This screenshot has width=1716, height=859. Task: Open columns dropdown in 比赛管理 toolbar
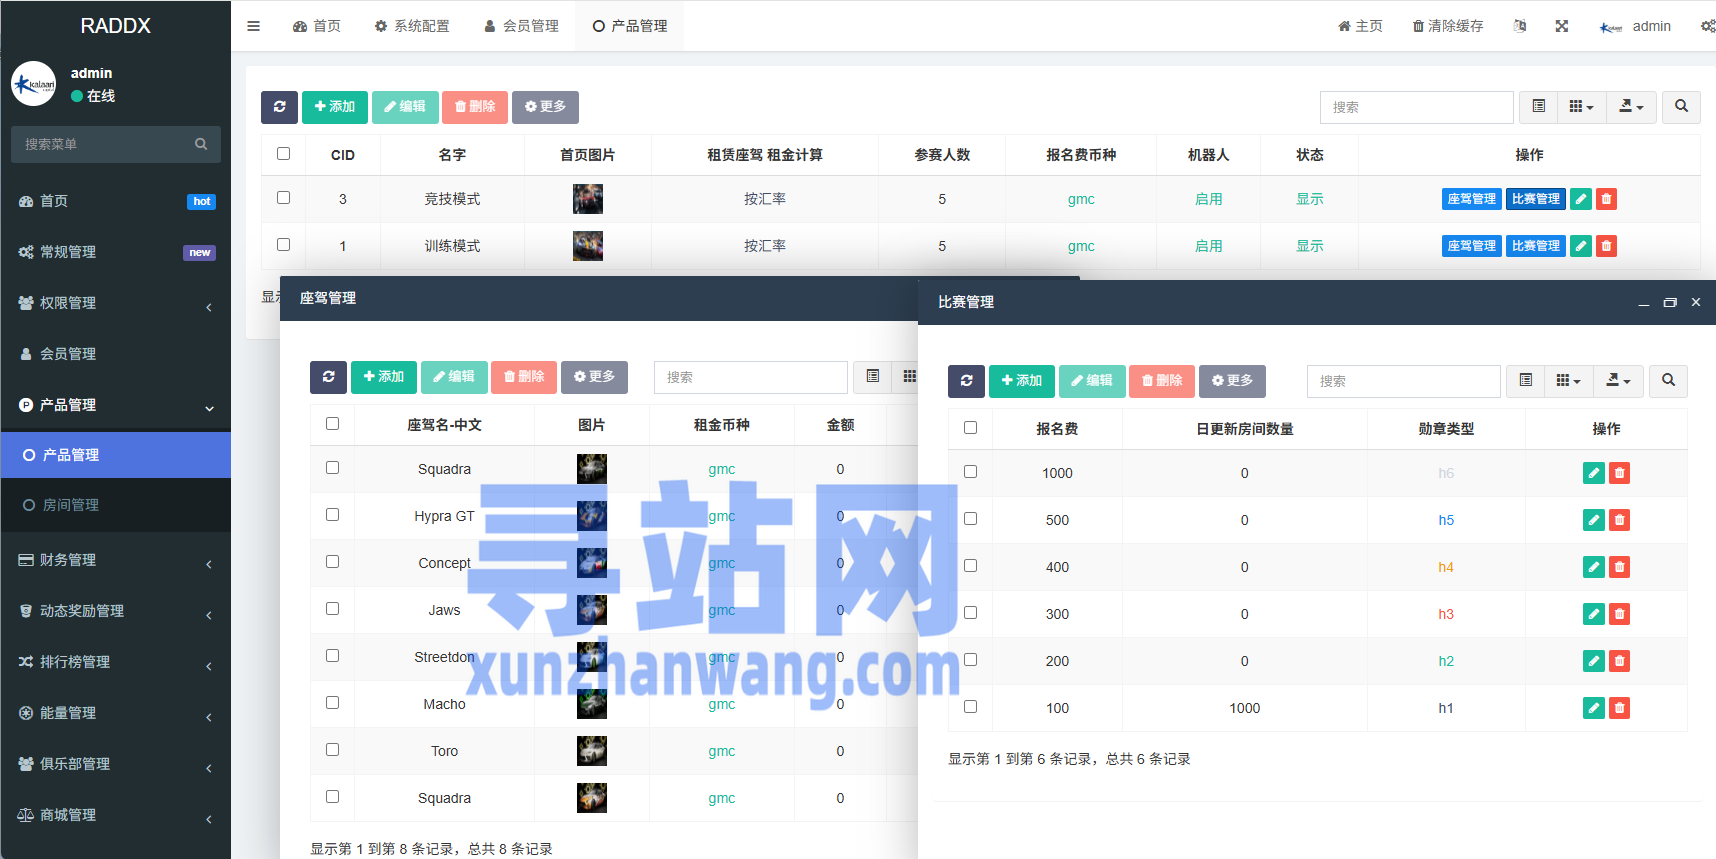point(1568,381)
